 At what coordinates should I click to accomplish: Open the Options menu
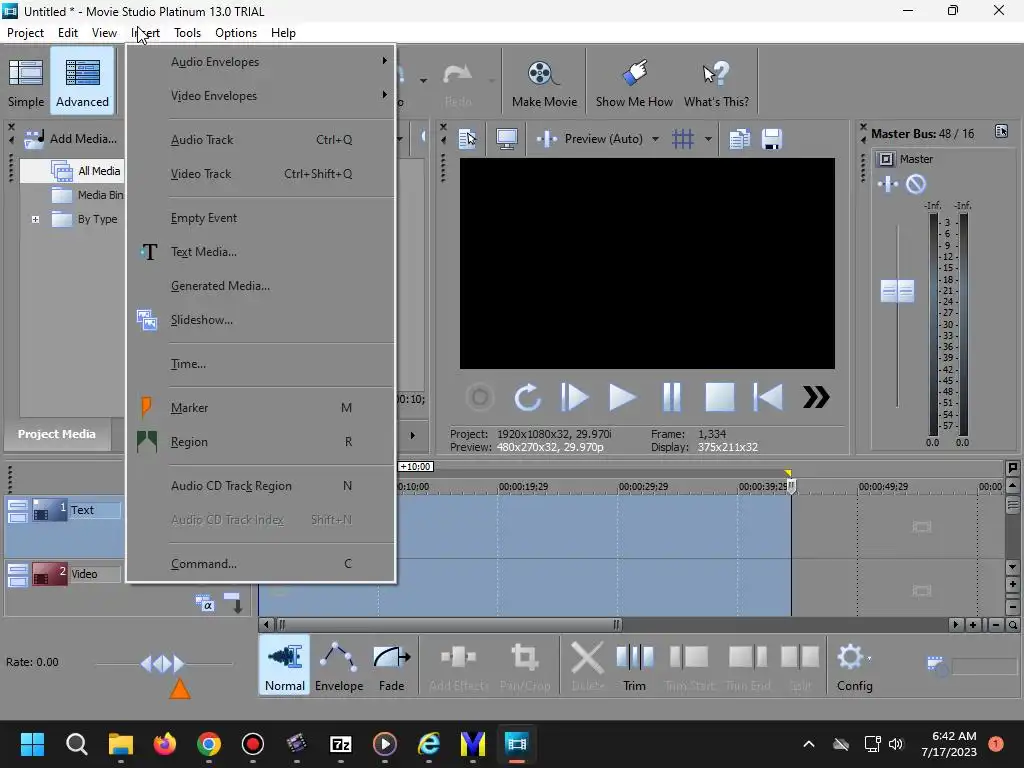click(236, 33)
